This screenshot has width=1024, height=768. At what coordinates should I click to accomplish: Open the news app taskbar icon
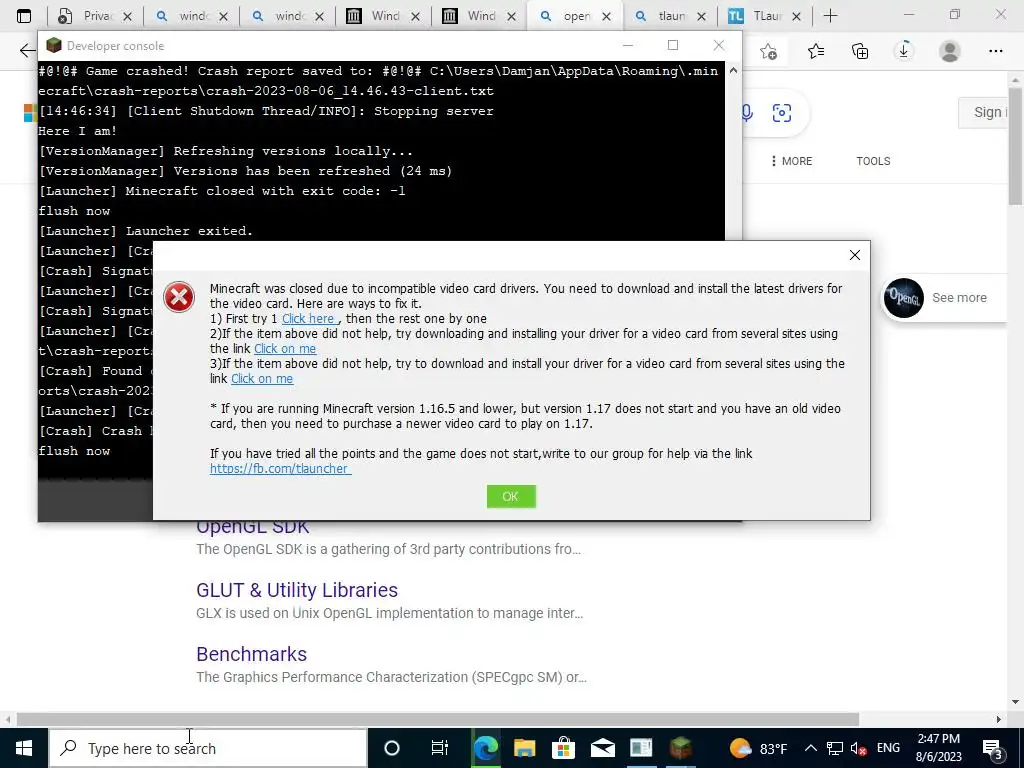pyautogui.click(x=641, y=748)
